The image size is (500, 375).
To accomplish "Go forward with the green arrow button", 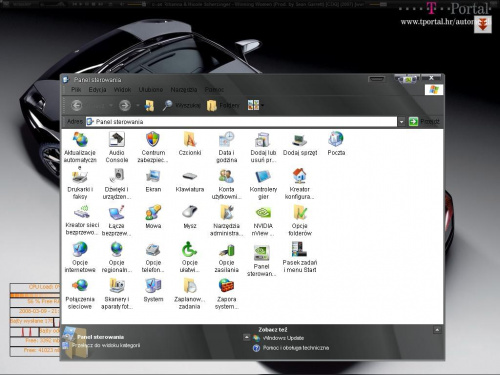I will (x=125, y=105).
